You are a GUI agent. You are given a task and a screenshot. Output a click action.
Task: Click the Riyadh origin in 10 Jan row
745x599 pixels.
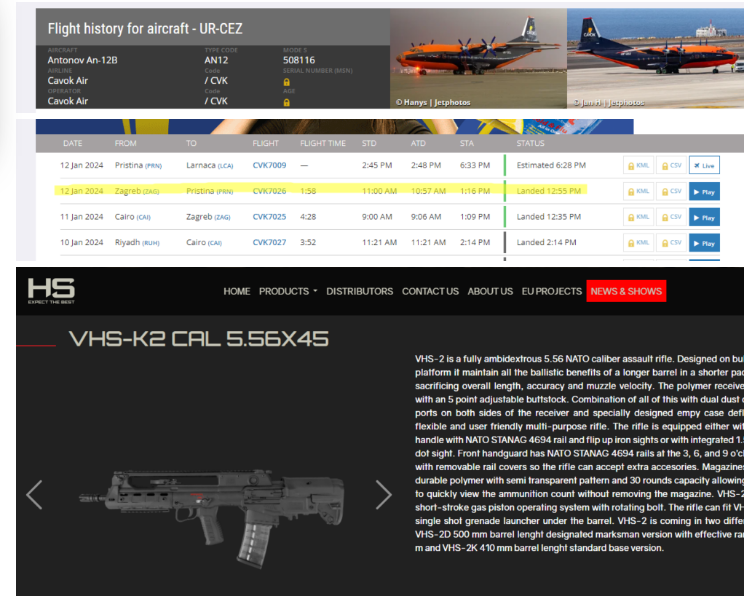click(137, 242)
